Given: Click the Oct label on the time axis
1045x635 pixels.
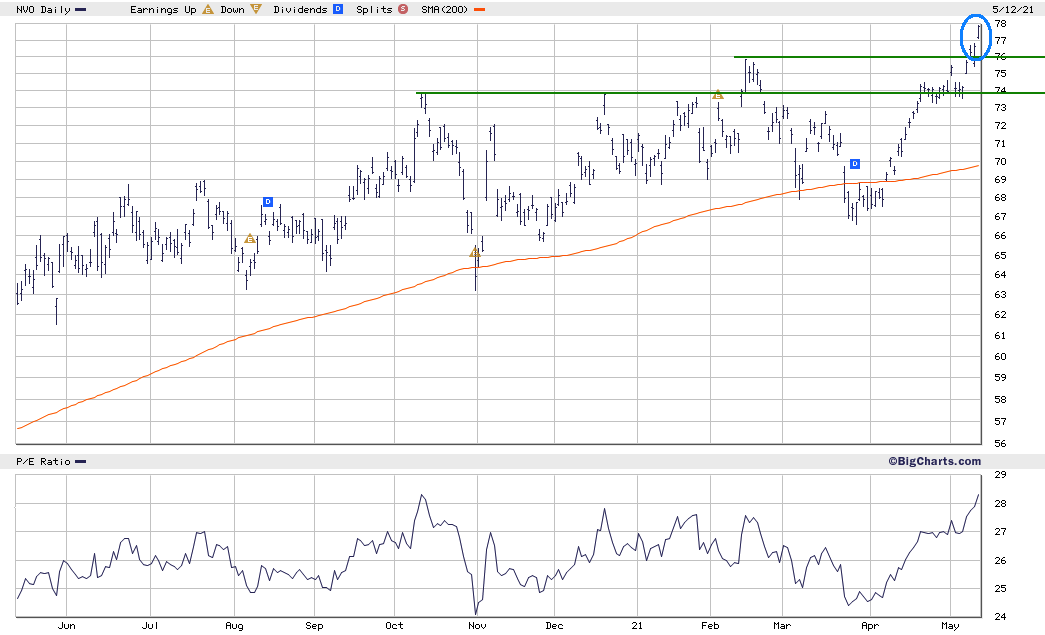Looking at the screenshot, I should click(395, 626).
